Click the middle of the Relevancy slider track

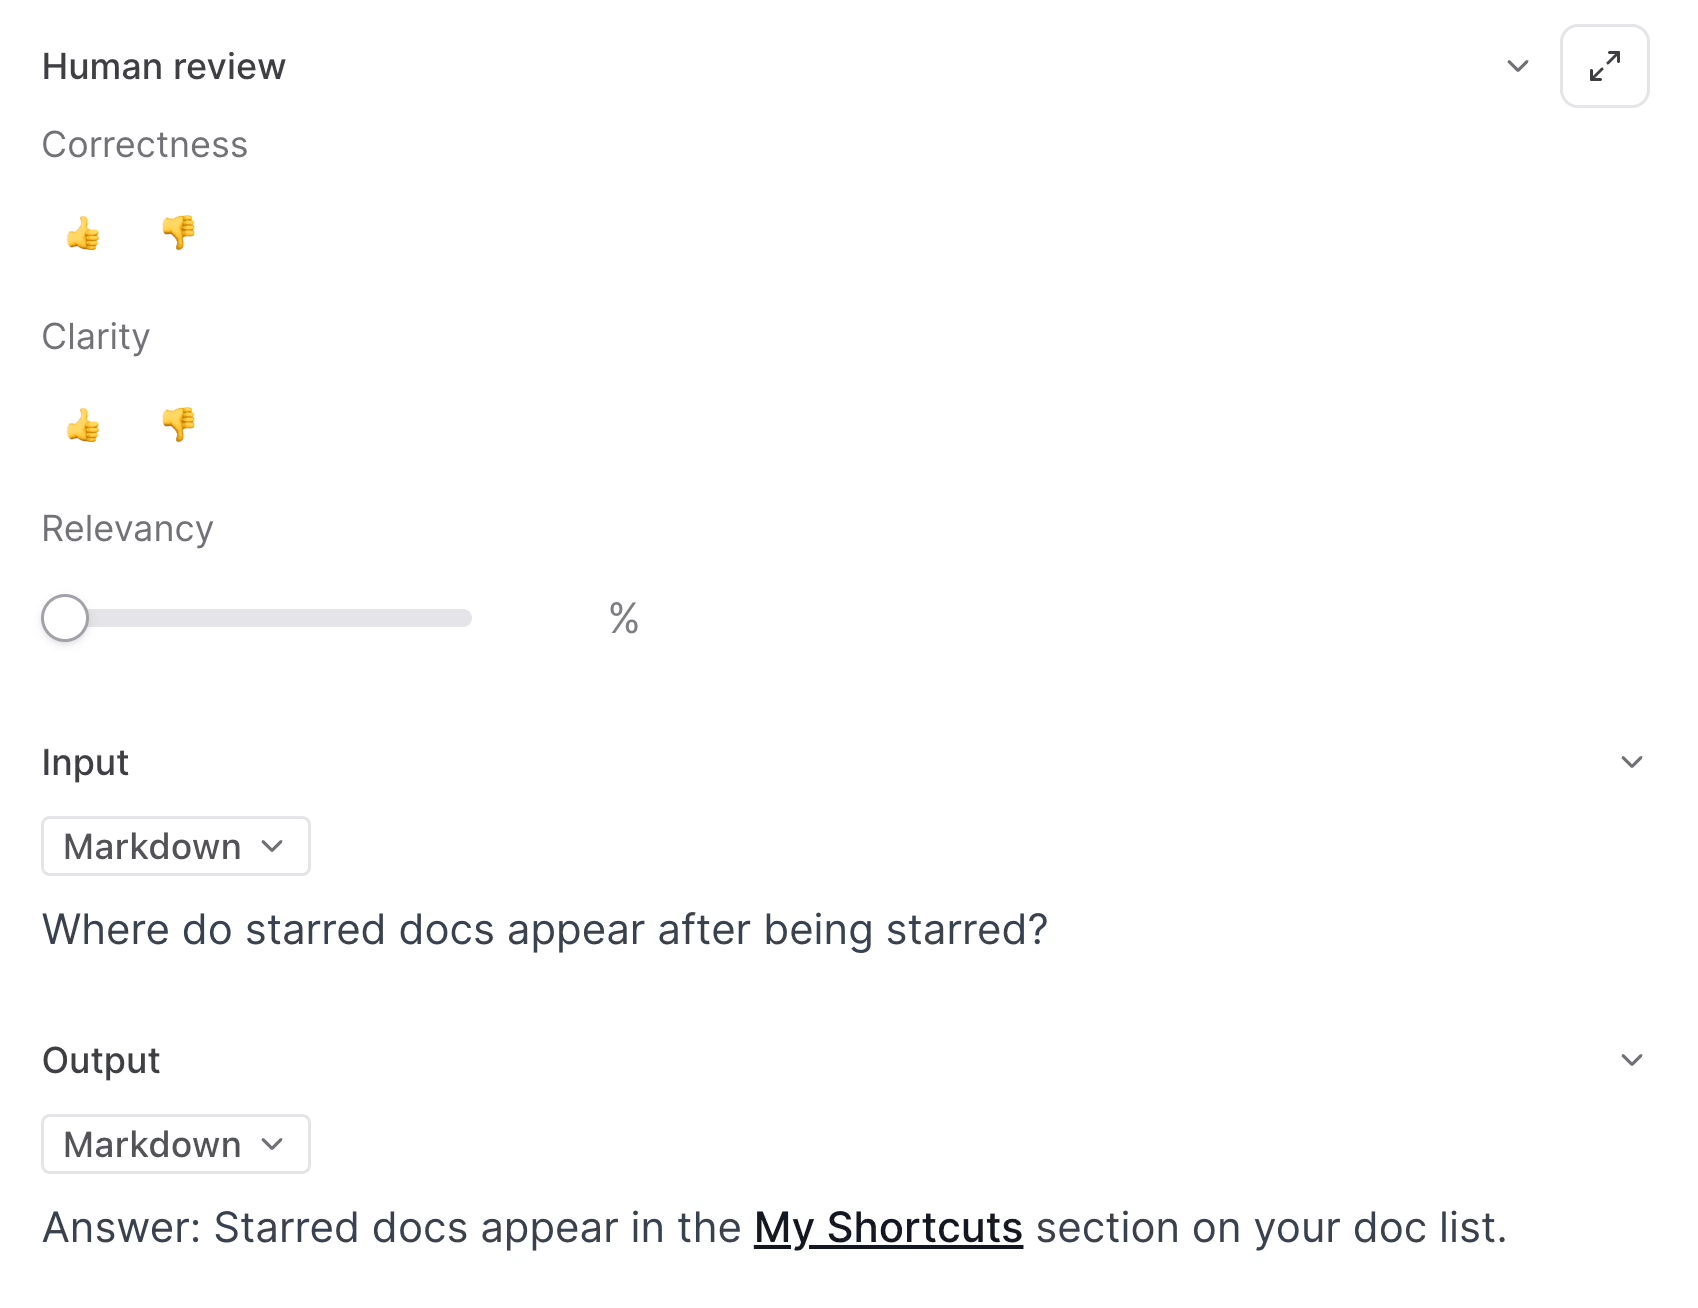click(x=258, y=618)
